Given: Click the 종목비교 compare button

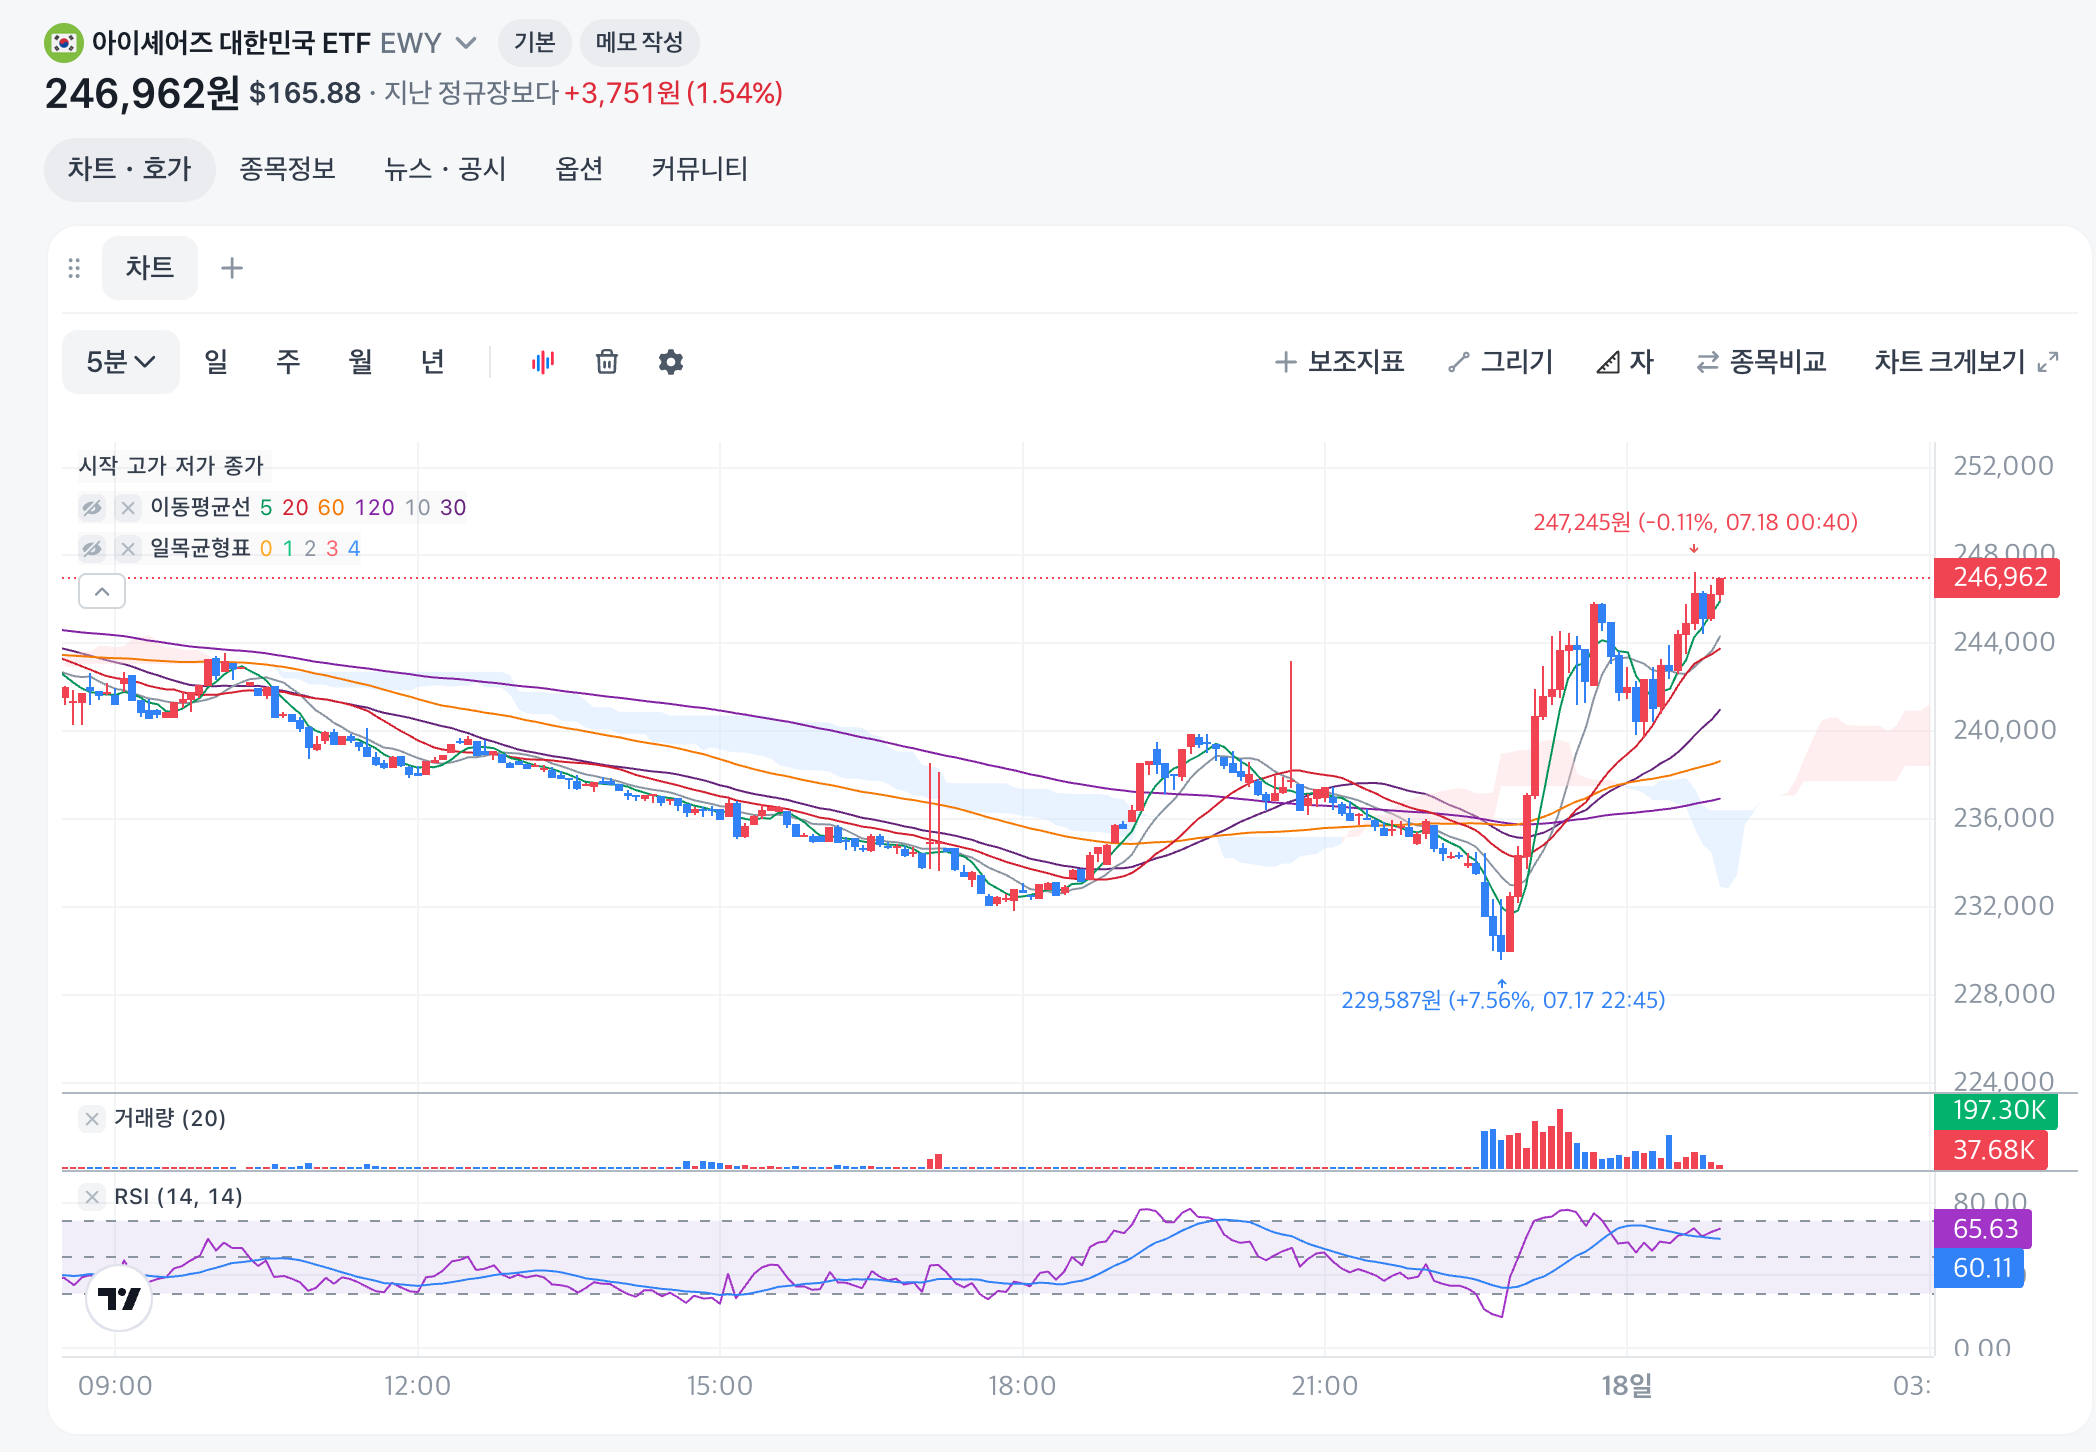Looking at the screenshot, I should tap(1762, 362).
